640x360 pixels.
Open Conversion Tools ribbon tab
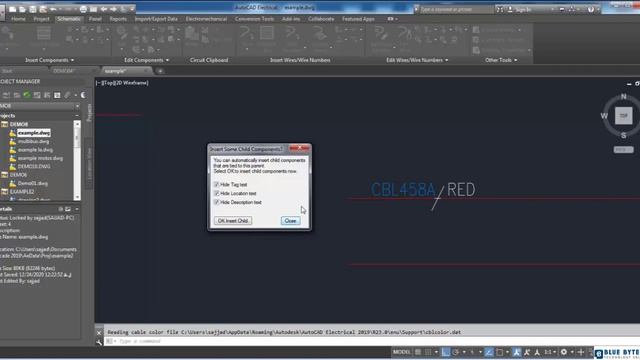(254, 19)
